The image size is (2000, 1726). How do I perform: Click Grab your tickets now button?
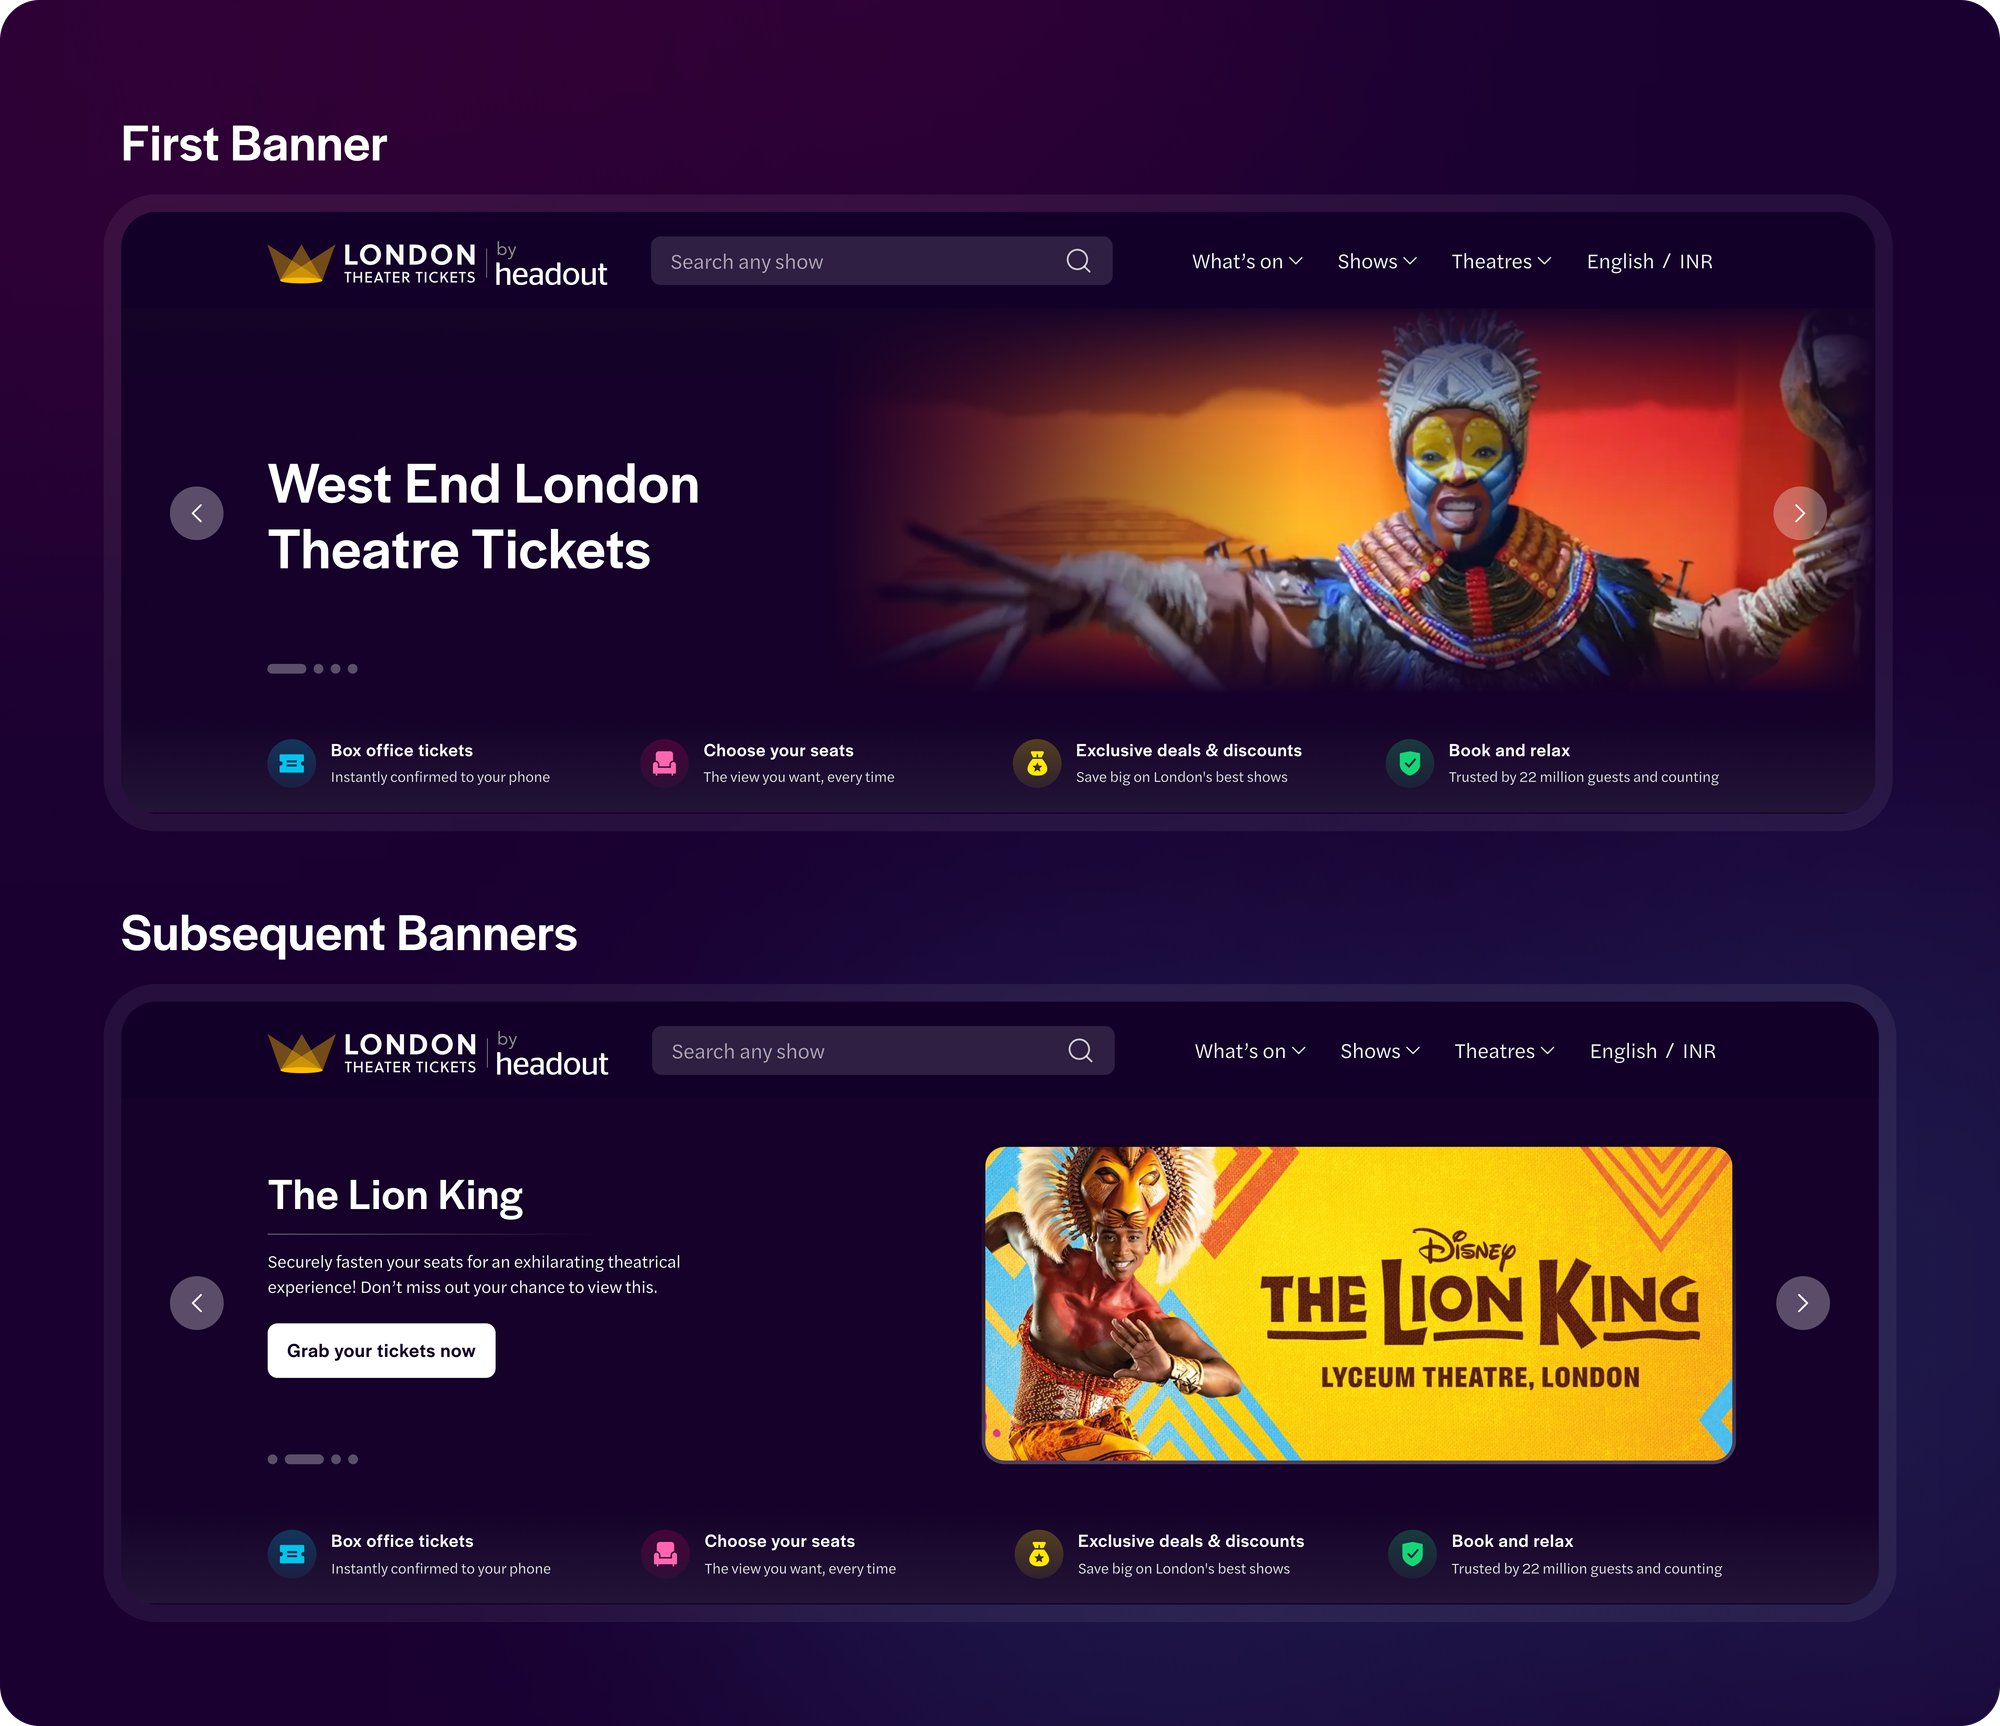(381, 1351)
